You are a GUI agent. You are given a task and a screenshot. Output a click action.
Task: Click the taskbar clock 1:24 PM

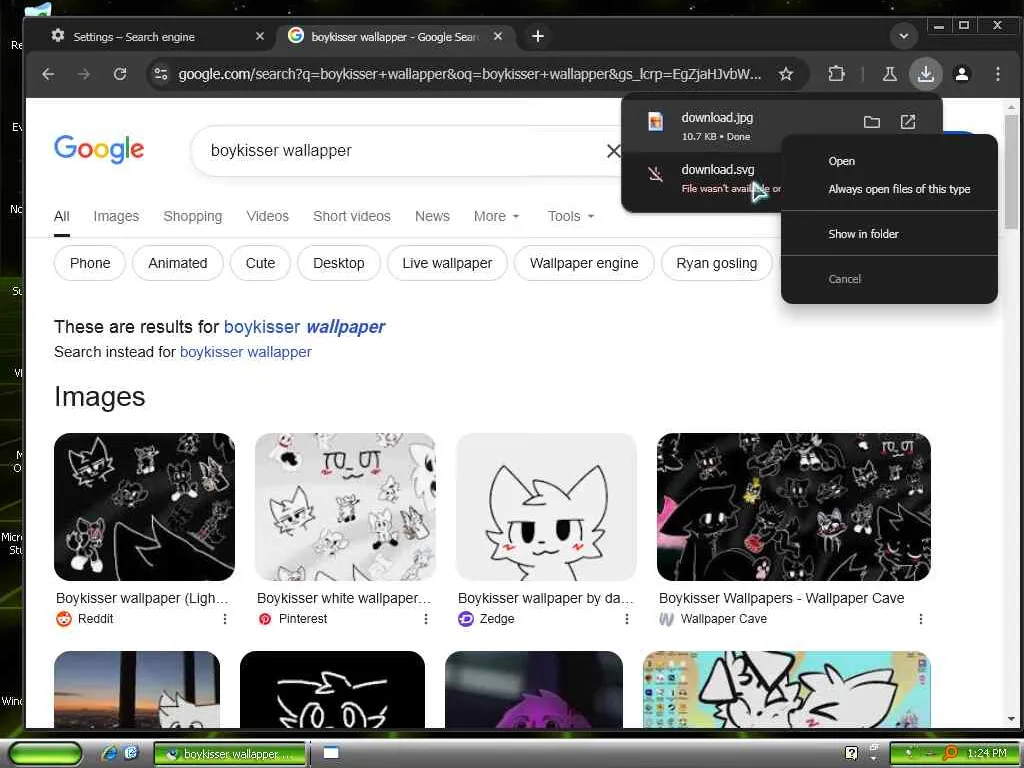[986, 753]
